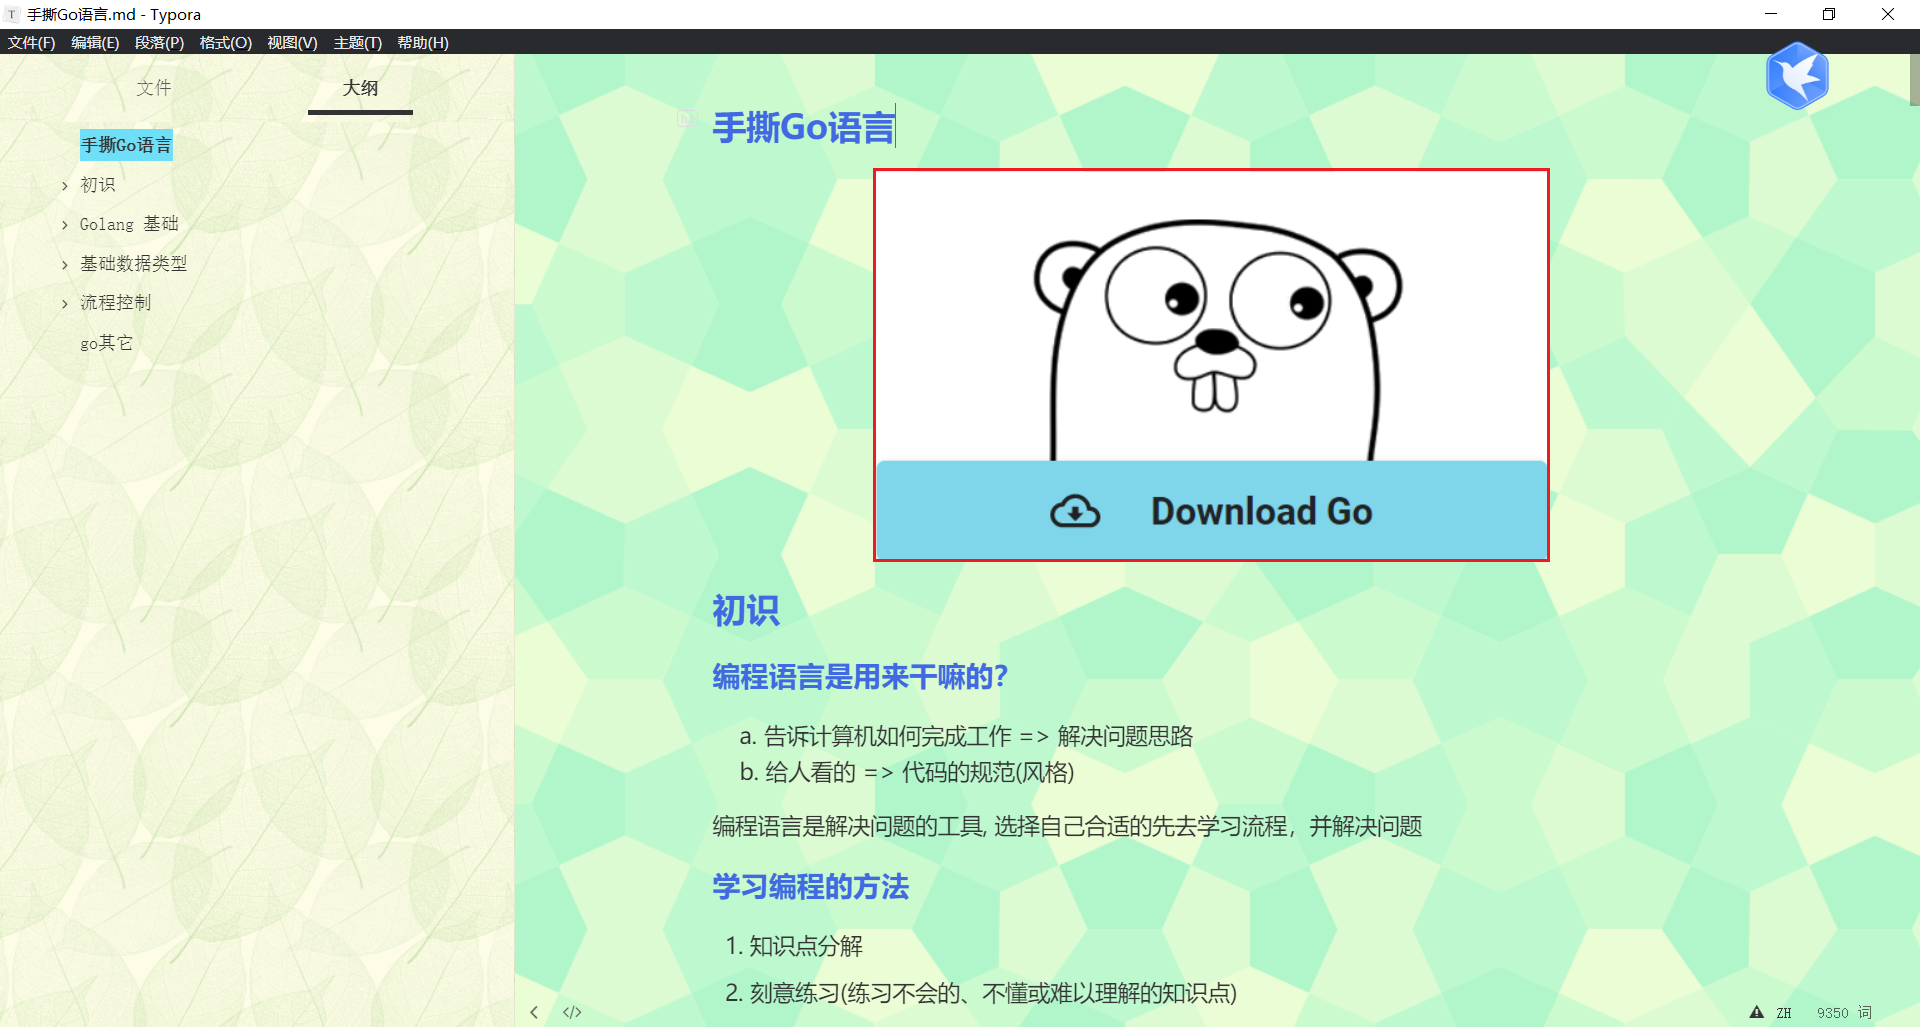The image size is (1920, 1027).
Task: Expand the 基础数据类型 outline chevron
Action: (65, 265)
